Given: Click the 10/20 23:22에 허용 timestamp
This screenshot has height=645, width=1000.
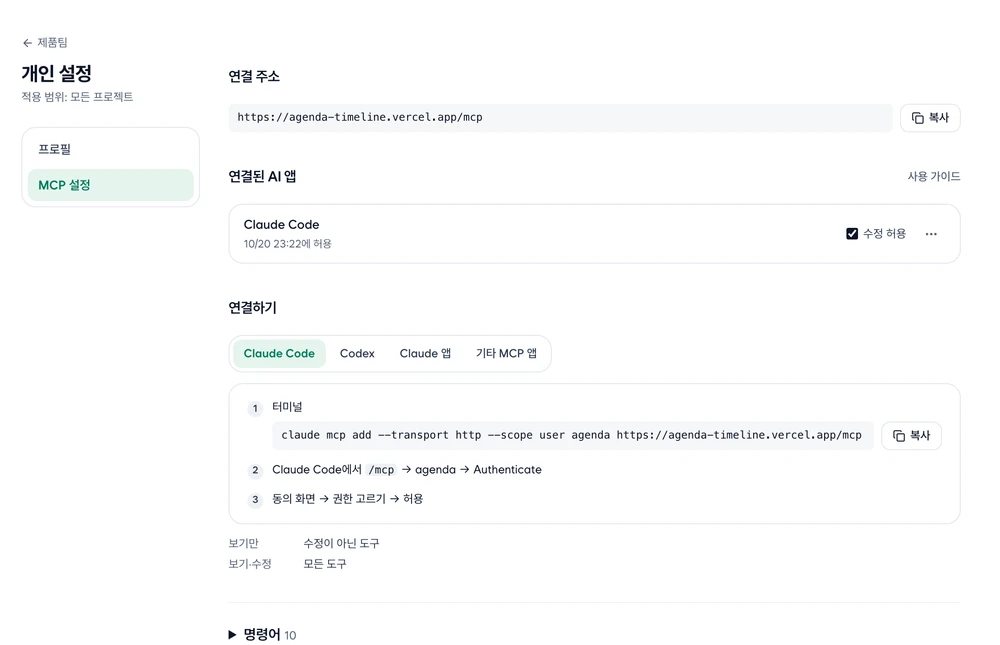Looking at the screenshot, I should click(x=288, y=244).
